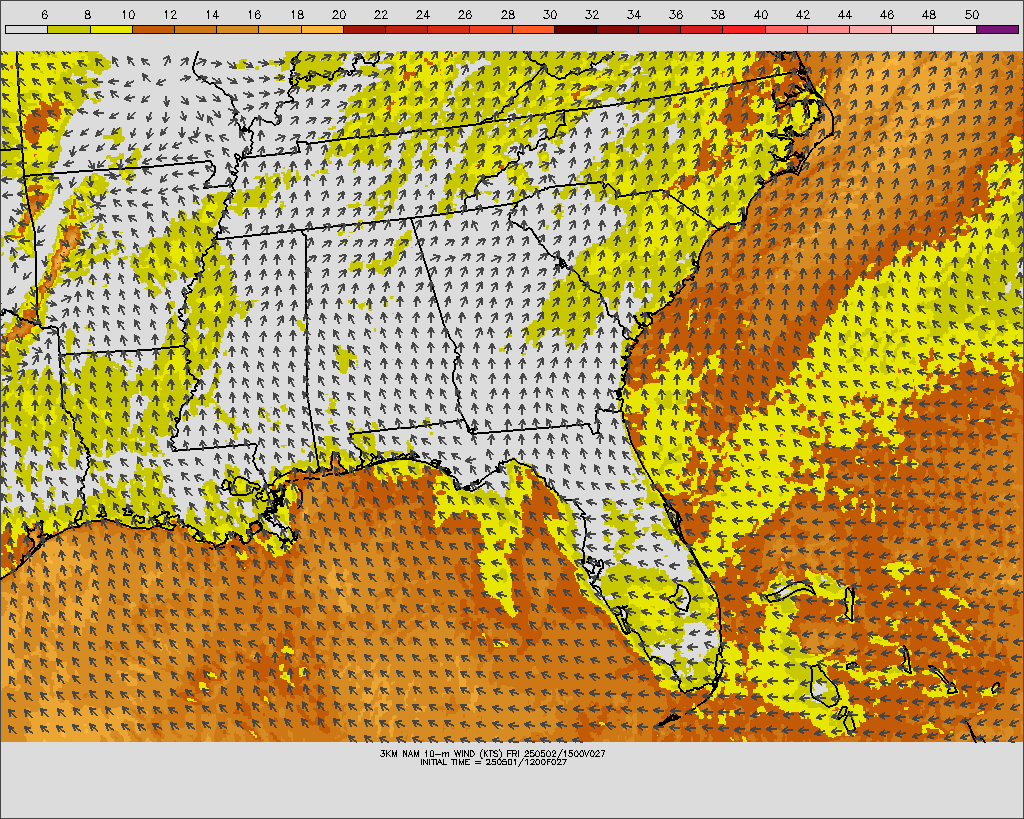Select the legend swatch between 44 and 46
This screenshot has height=819, width=1024.
(871, 29)
